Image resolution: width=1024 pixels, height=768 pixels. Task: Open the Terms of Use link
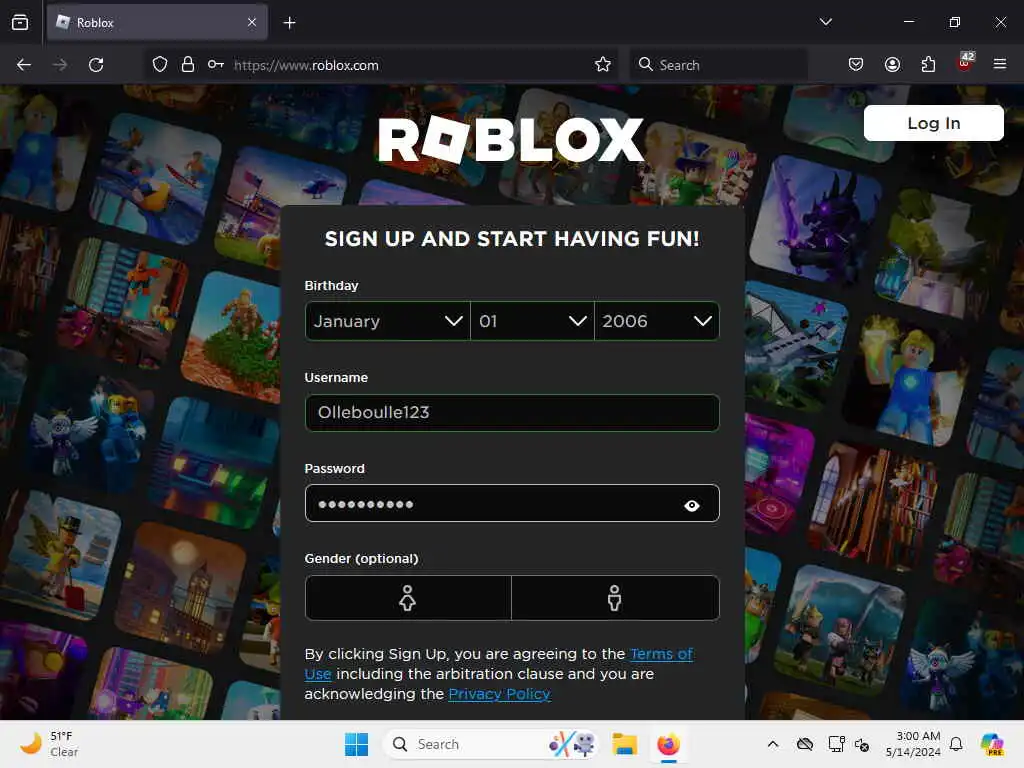pyautogui.click(x=661, y=654)
